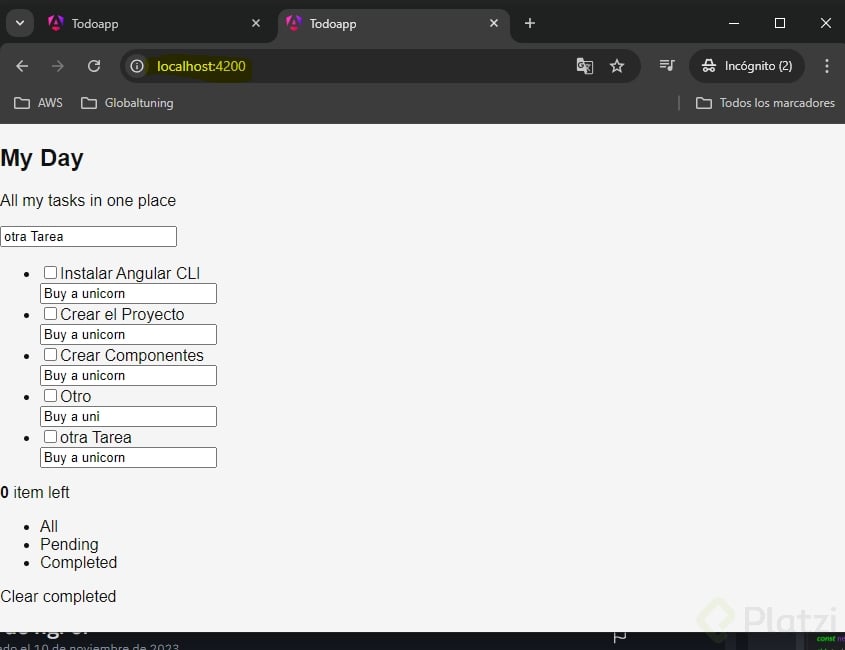This screenshot has height=650, width=845.
Task: Select the second active Todoapp tab
Action: pyautogui.click(x=393, y=24)
